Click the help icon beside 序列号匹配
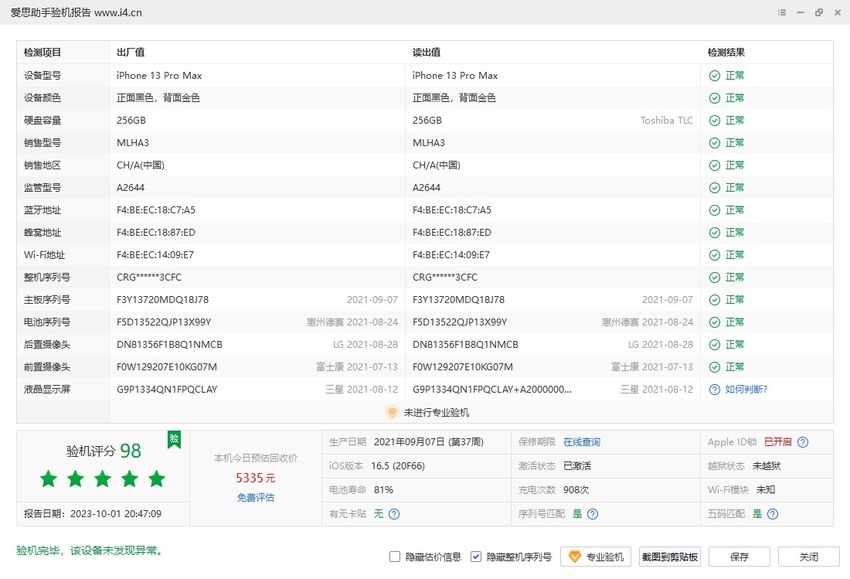This screenshot has width=850, height=579. point(593,514)
